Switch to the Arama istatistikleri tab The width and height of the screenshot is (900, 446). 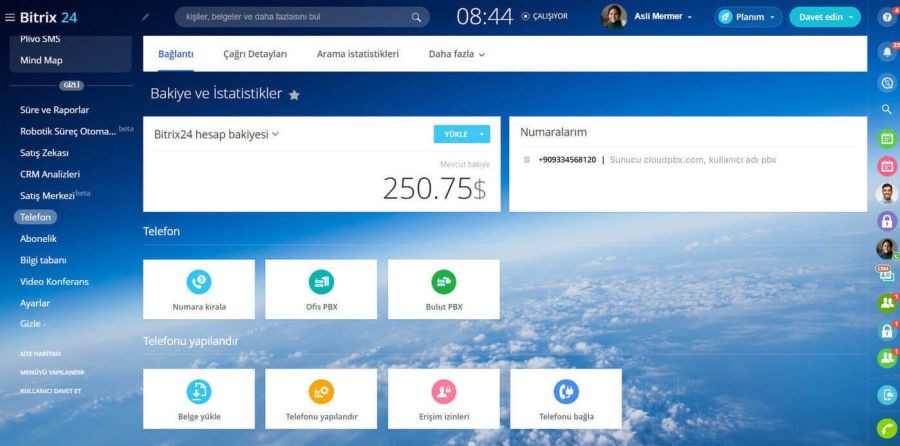coord(358,55)
